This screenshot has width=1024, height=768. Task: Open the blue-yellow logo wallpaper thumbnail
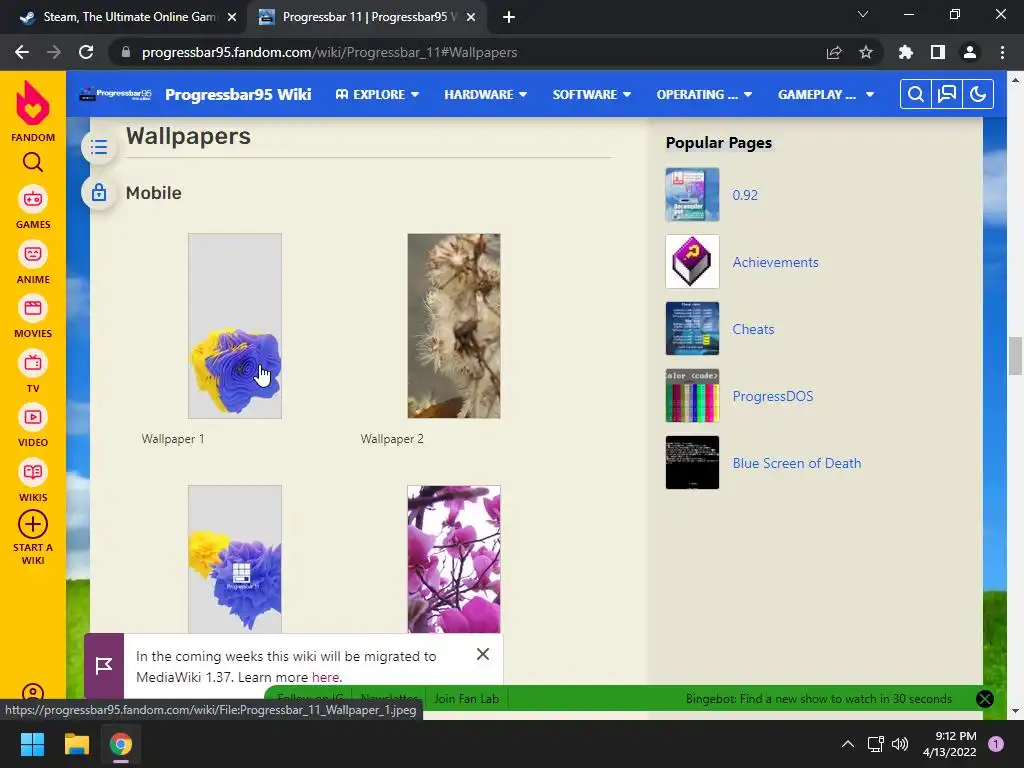[x=235, y=559]
